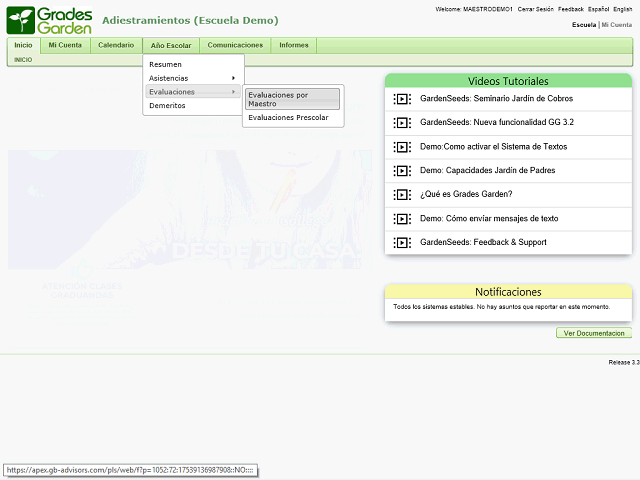640x480 pixels.
Task: Switch to the Calendario tab
Action: click(x=116, y=46)
